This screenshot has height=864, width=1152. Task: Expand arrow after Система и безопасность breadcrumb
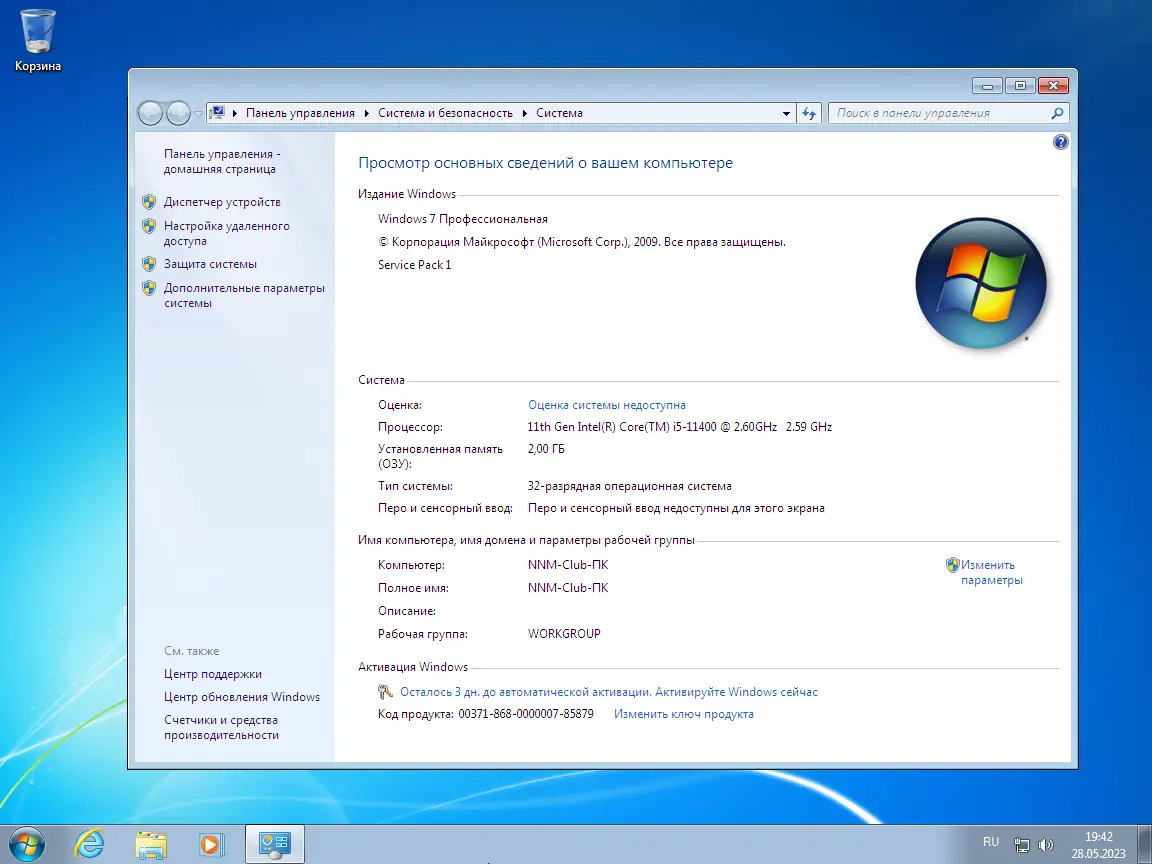[x=525, y=113]
